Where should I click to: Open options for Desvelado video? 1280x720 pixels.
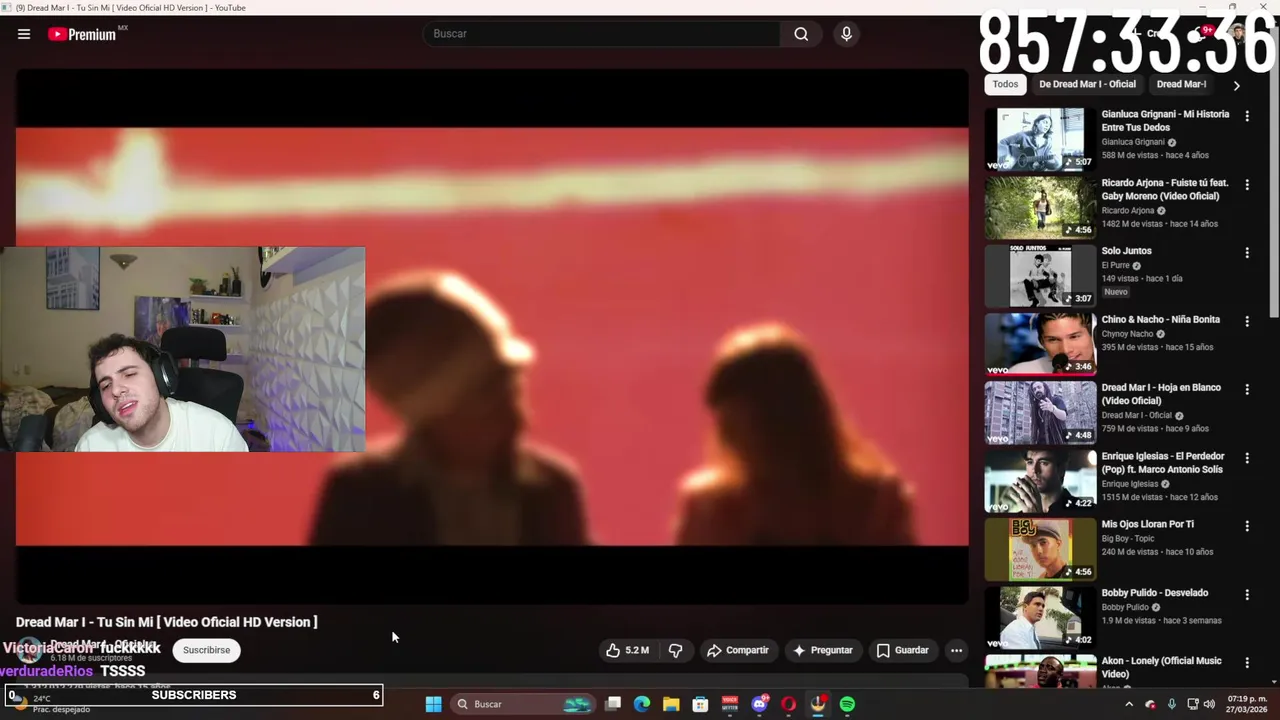click(1246, 594)
